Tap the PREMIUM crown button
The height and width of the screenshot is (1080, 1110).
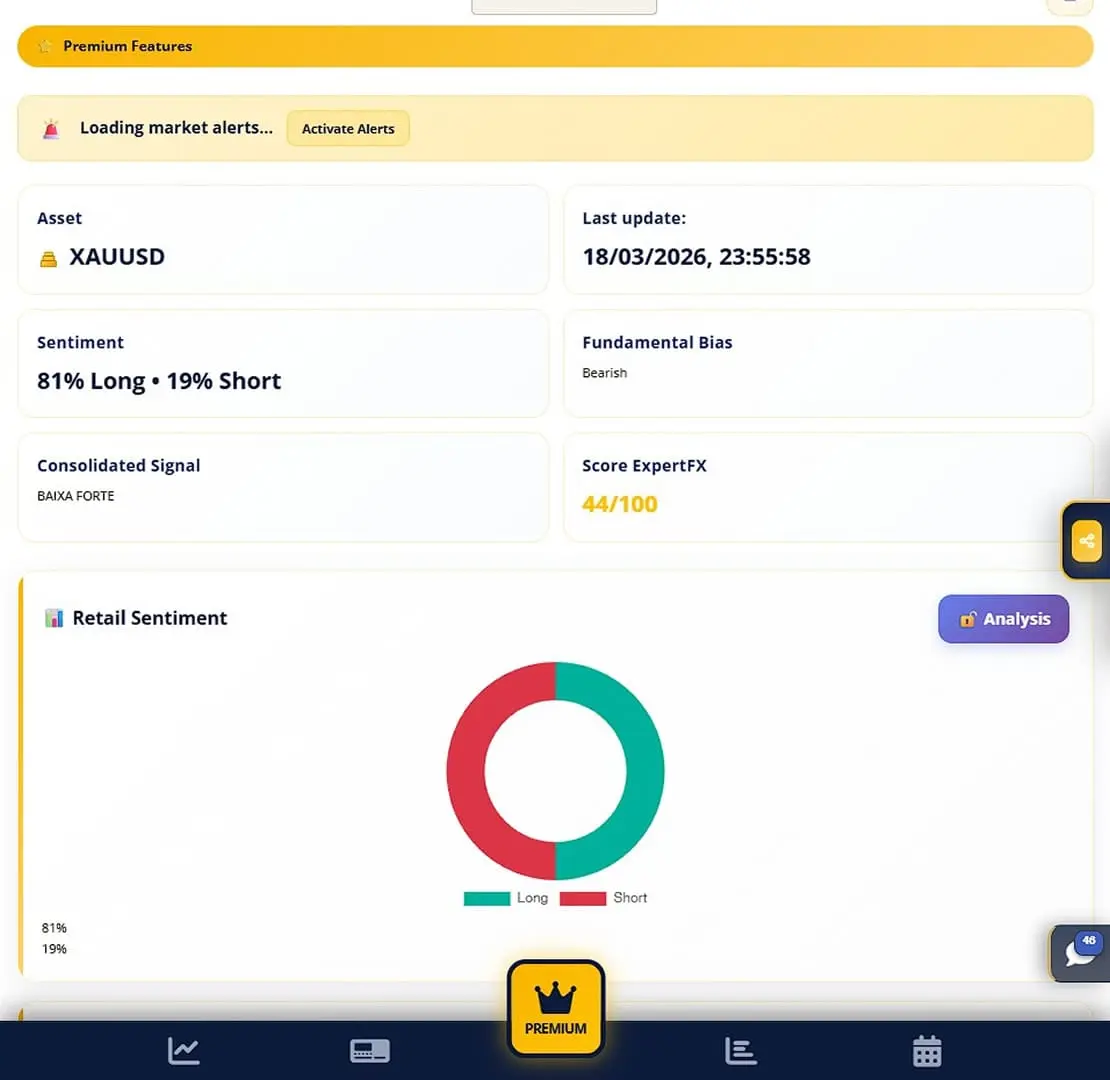tap(556, 1009)
